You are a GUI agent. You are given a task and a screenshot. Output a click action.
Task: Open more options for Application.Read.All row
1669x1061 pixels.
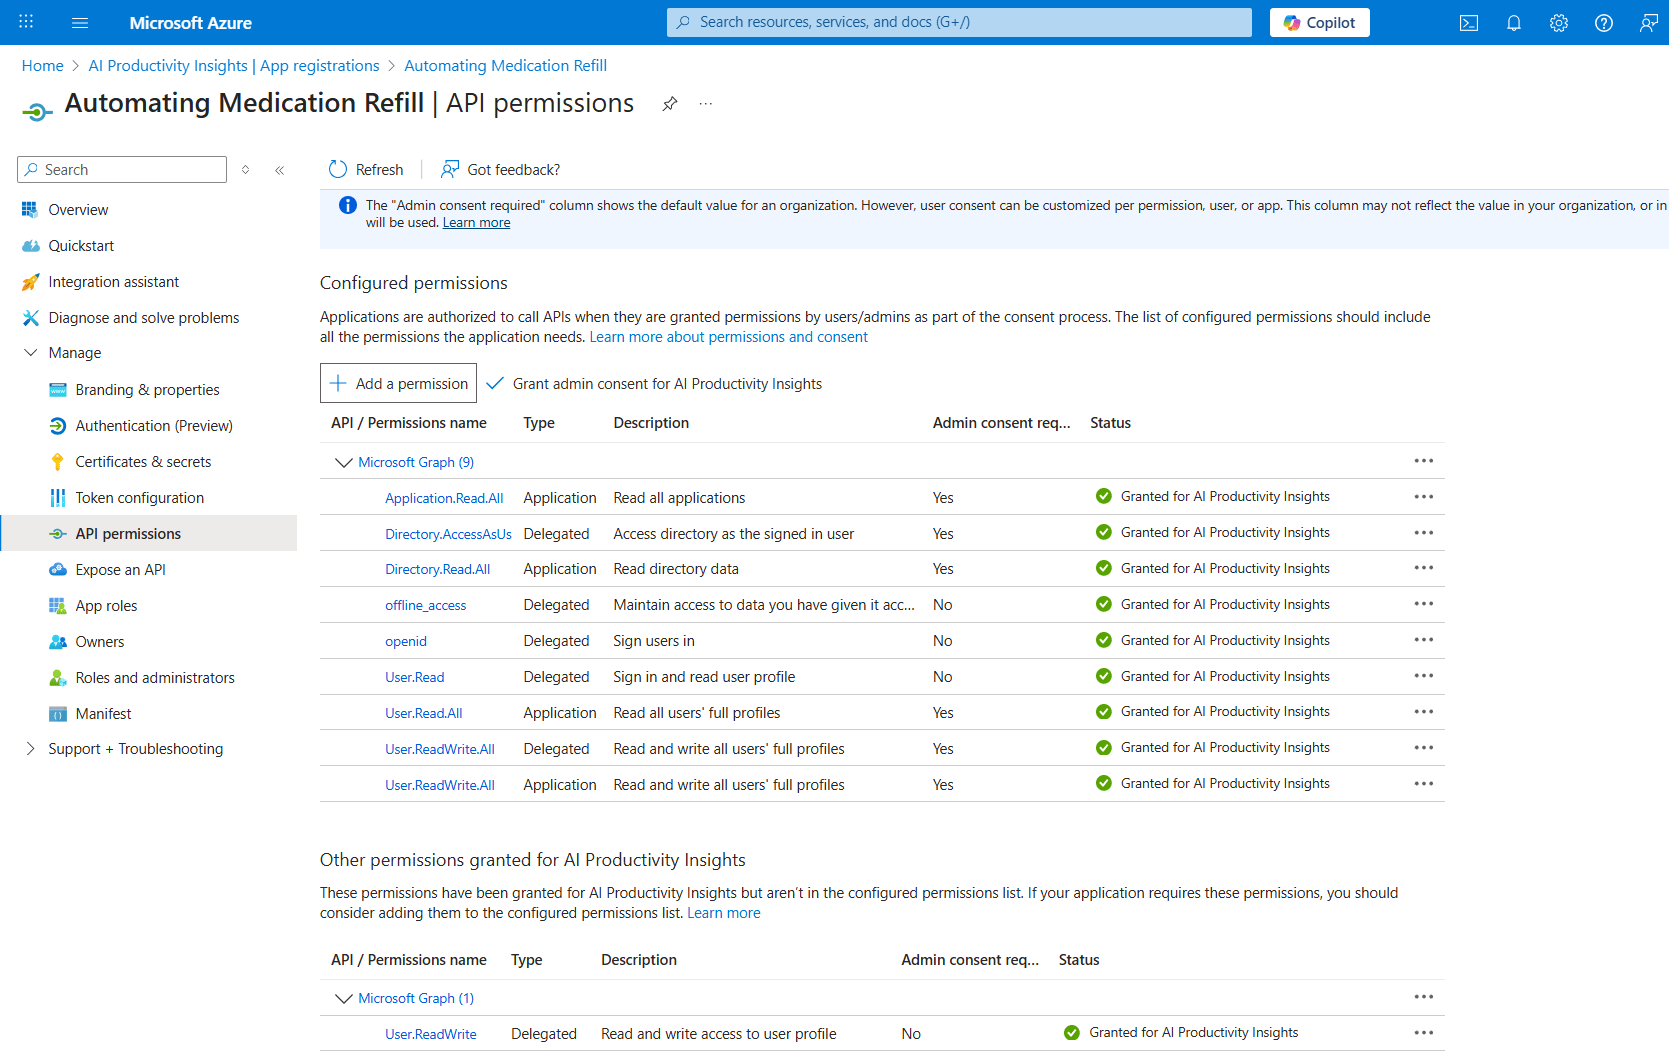(x=1424, y=497)
